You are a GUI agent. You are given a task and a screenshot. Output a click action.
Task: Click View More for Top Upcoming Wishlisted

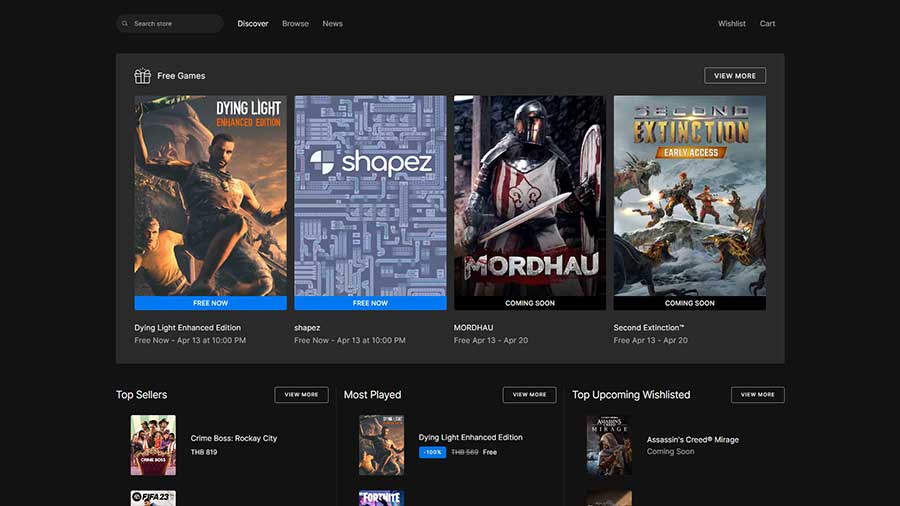(758, 395)
